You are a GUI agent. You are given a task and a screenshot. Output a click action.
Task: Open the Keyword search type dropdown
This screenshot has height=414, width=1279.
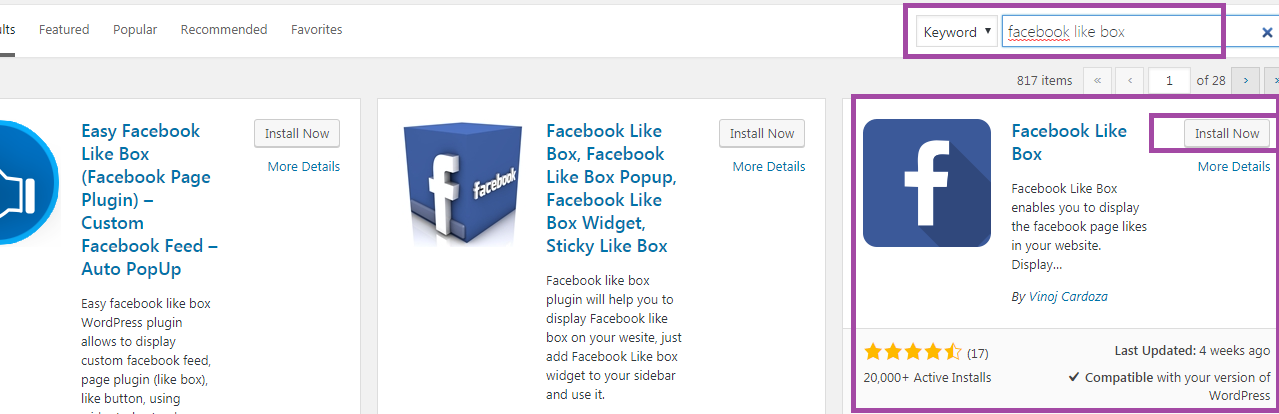(x=957, y=32)
